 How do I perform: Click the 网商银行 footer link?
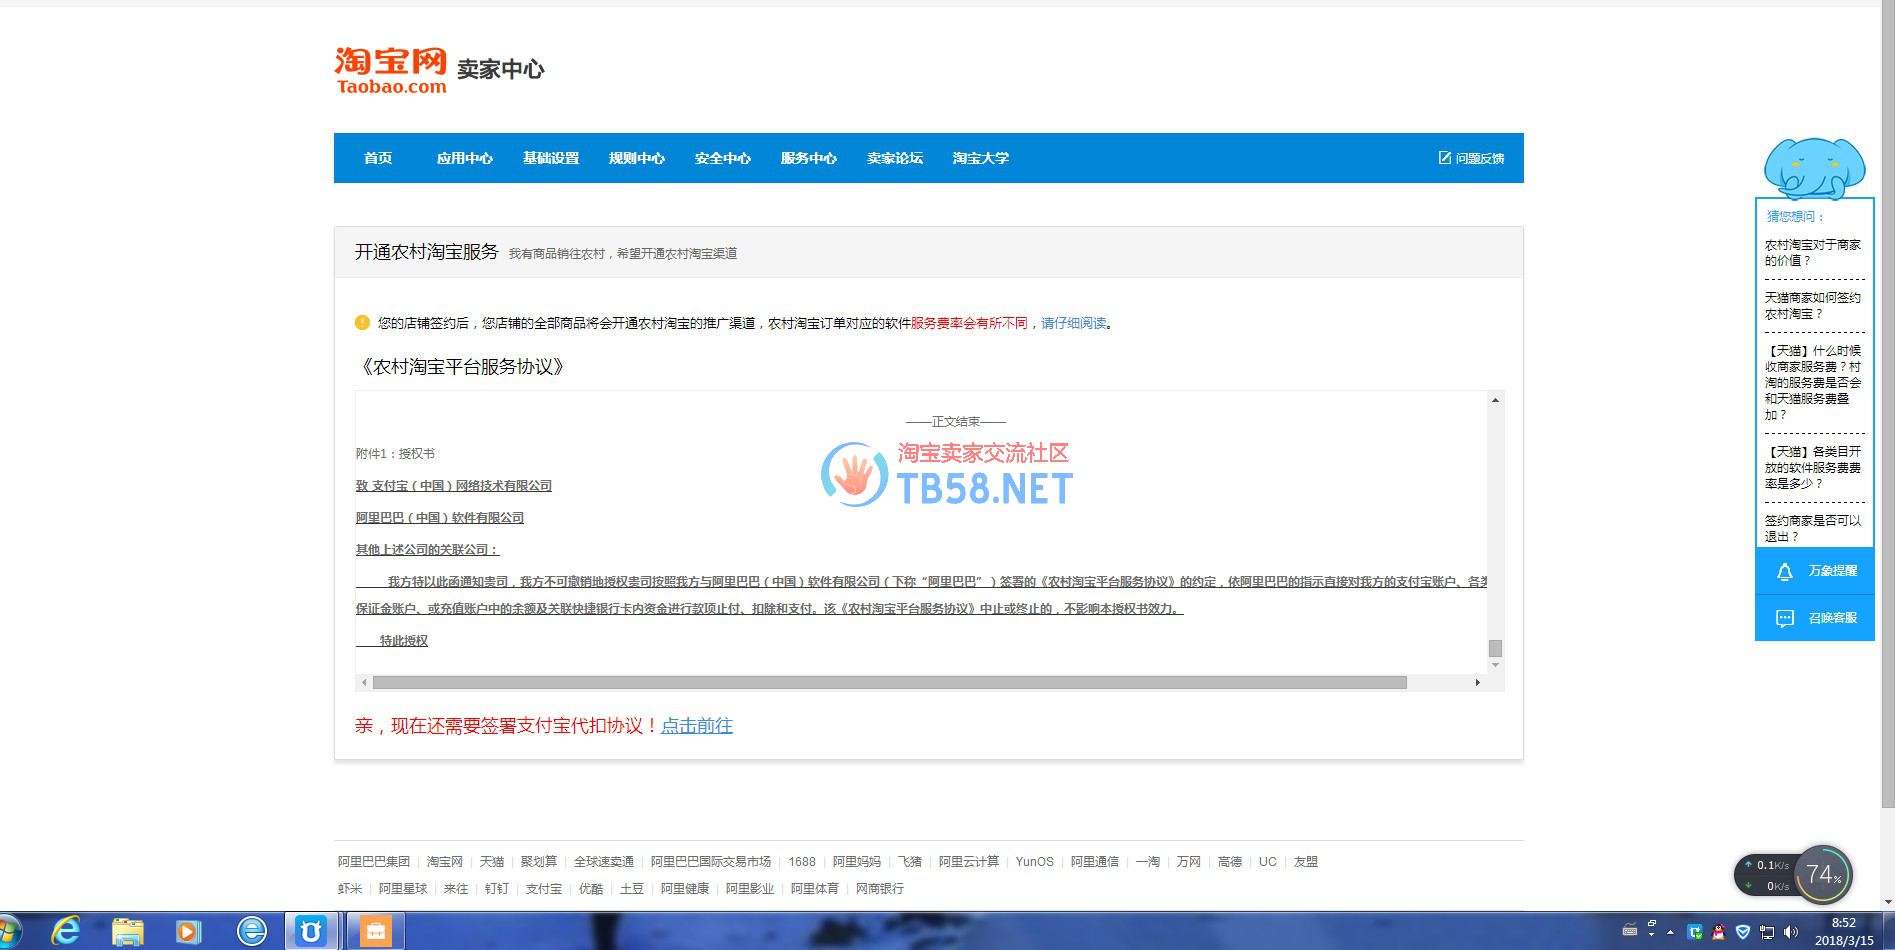880,889
